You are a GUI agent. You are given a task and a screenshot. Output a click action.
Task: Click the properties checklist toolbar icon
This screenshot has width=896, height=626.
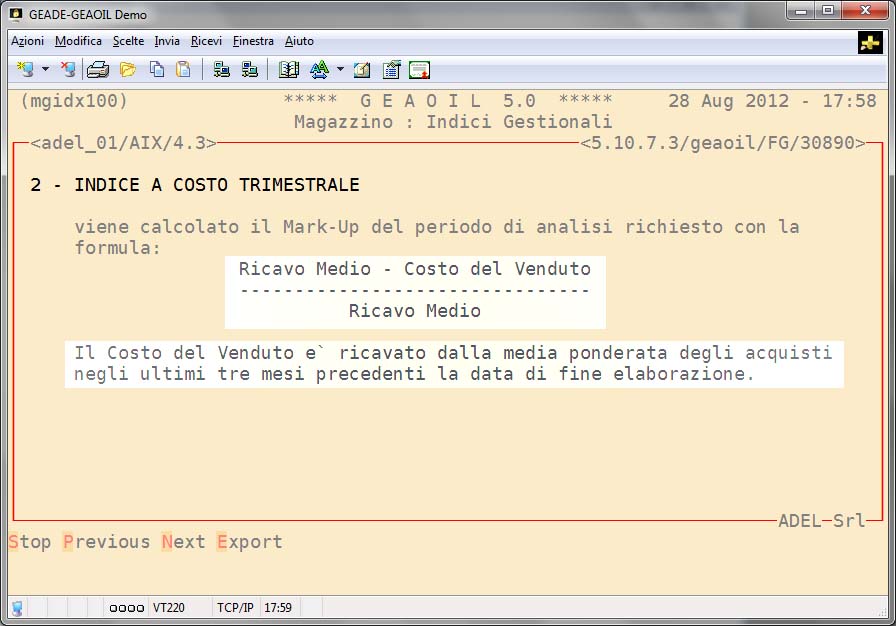click(391, 70)
